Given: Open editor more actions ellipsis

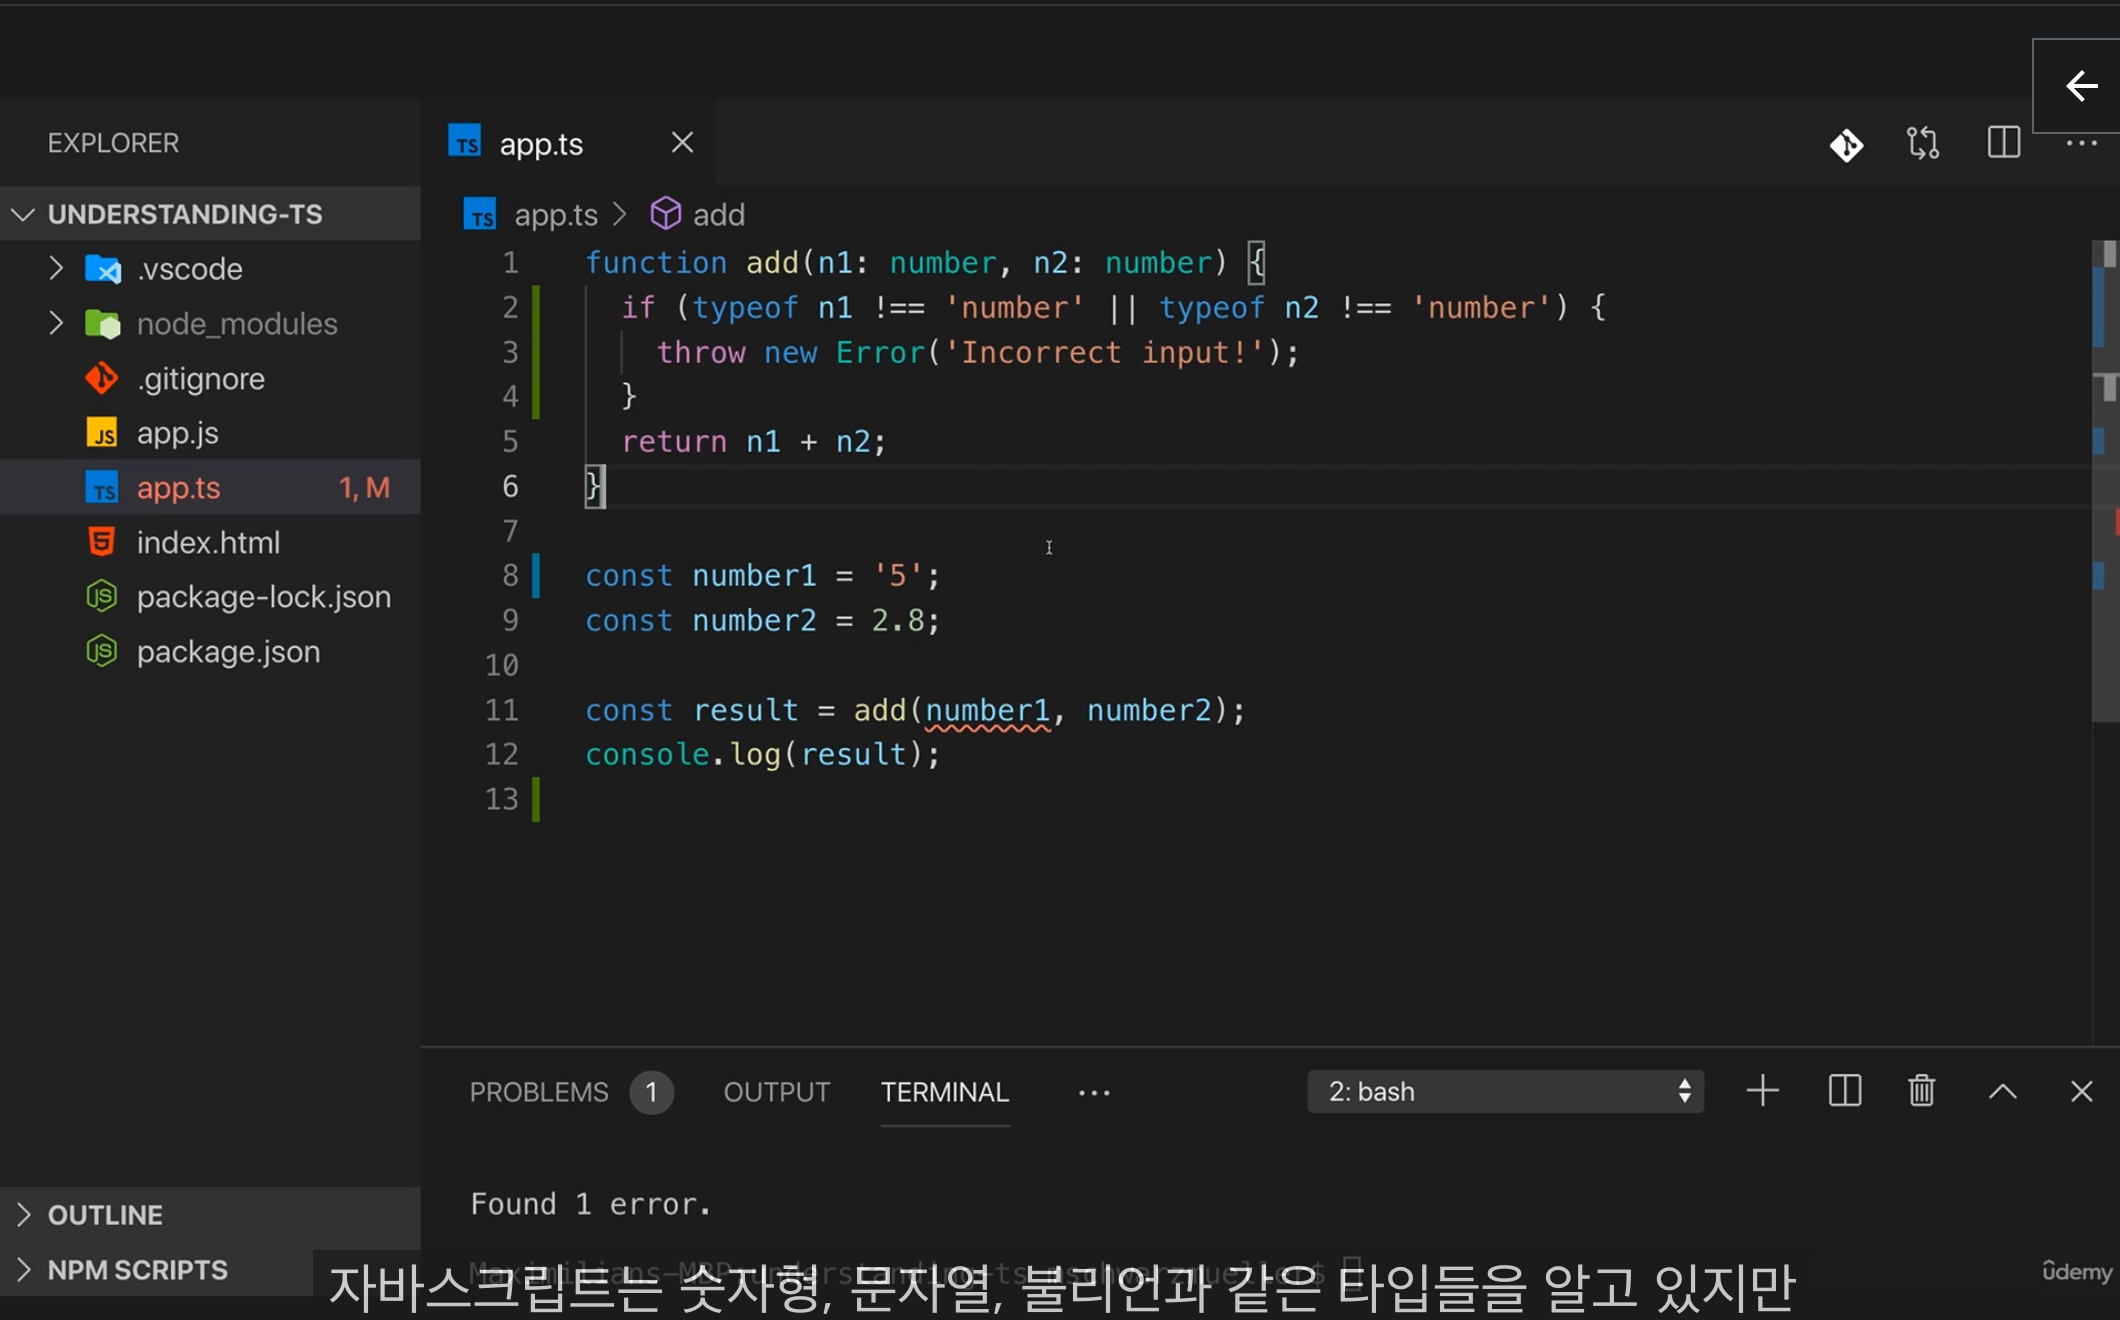Looking at the screenshot, I should coord(2081,144).
